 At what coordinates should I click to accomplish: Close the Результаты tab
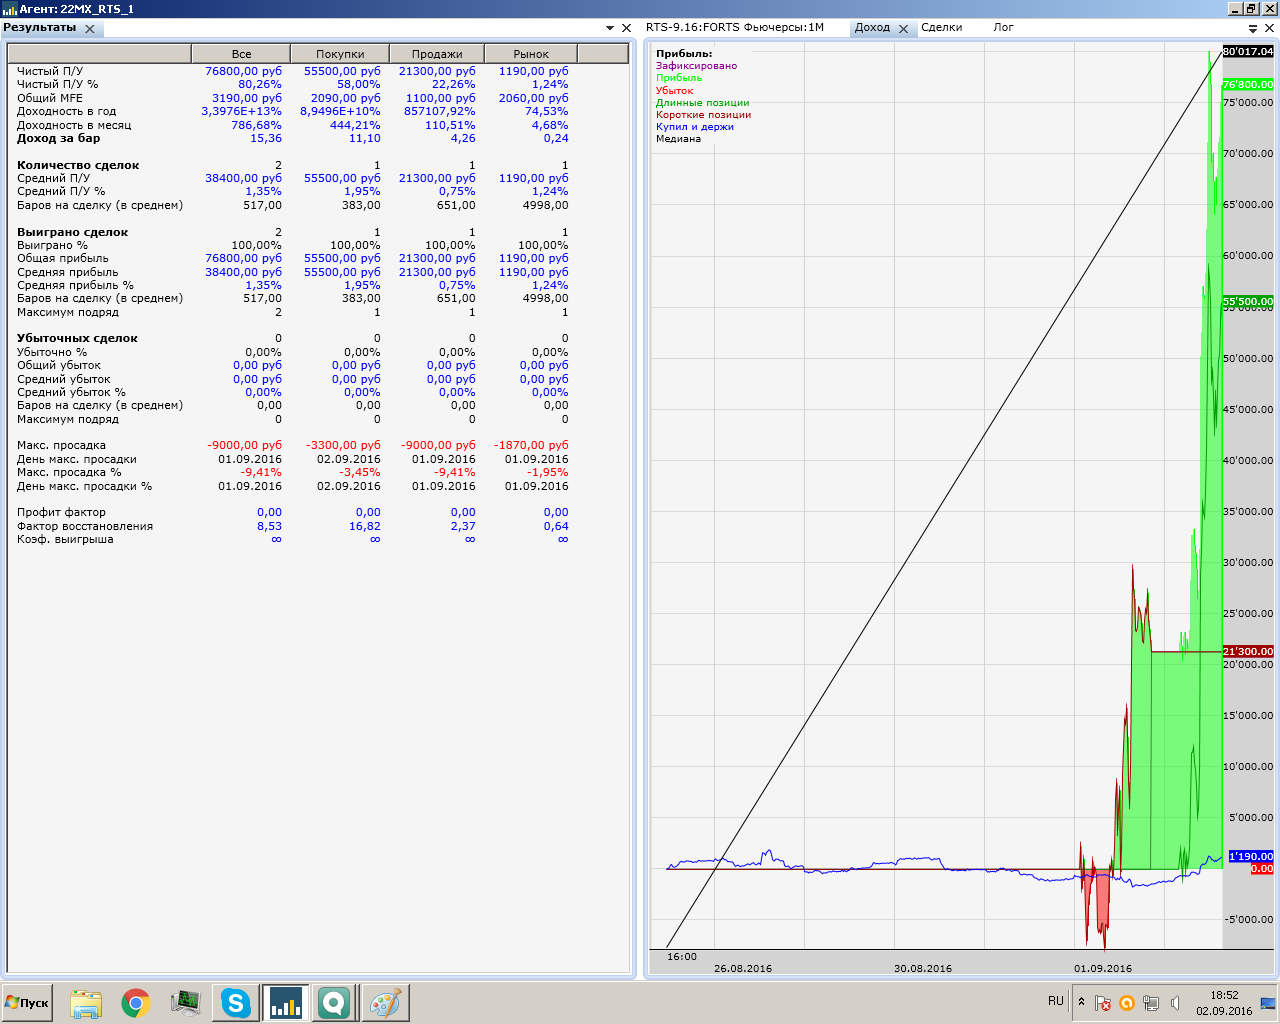pos(90,29)
